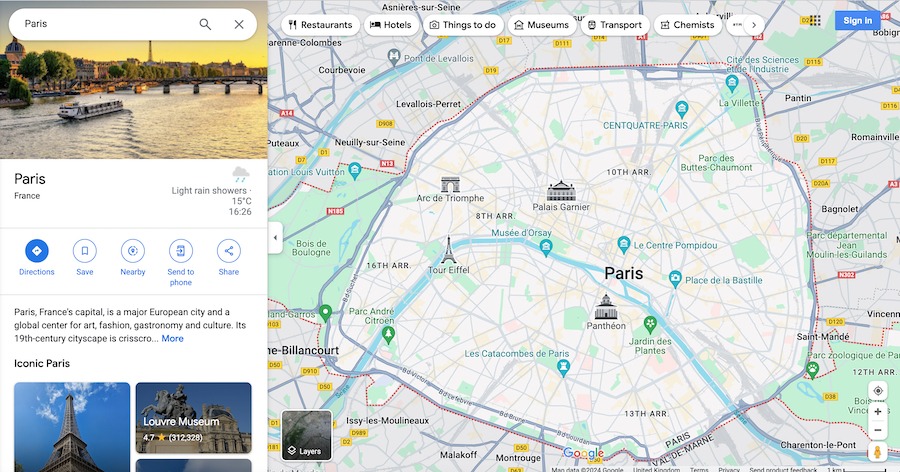Viewport: 900px width, 472px height.
Task: Select the CENTQUATRE-PARIS marker
Action: [x=681, y=108]
